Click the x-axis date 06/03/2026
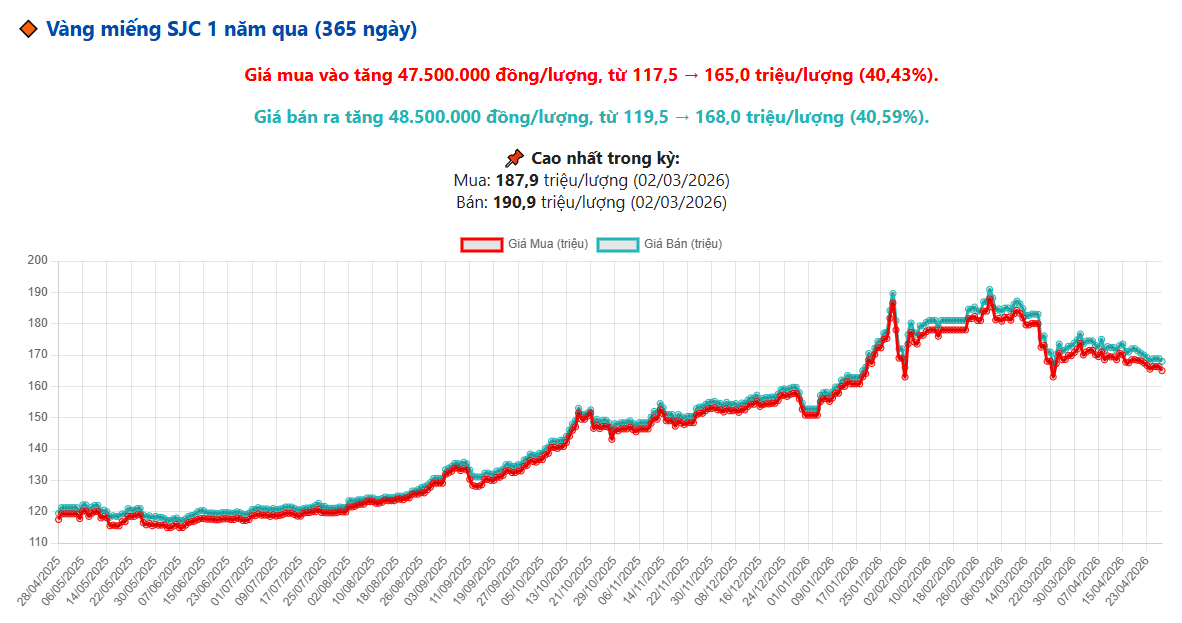Image resolution: width=1182 pixels, height=623 pixels. point(981,581)
